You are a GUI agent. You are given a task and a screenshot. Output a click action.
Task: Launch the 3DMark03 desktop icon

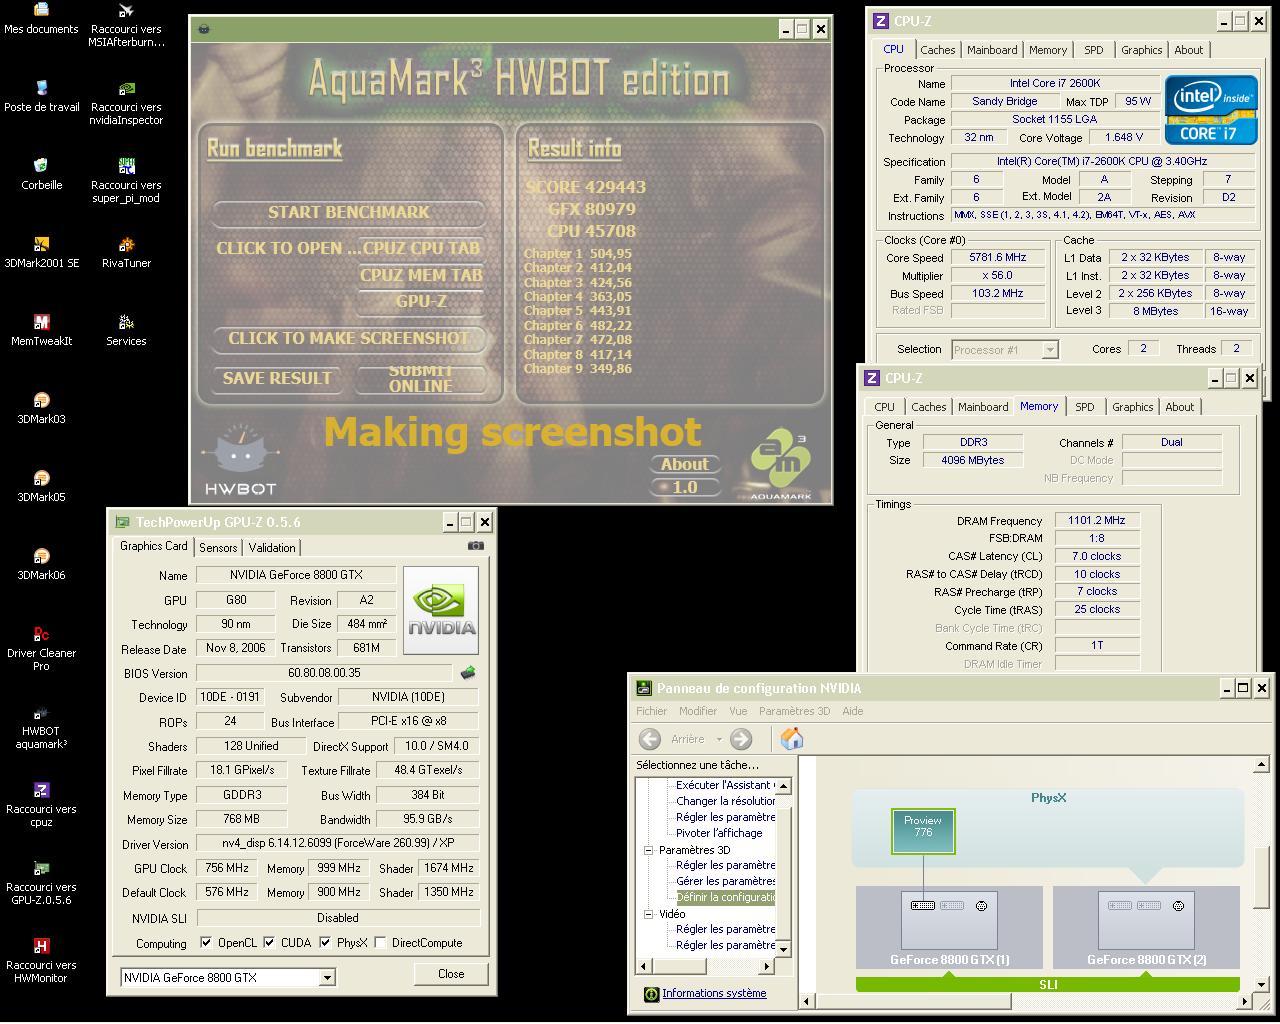click(41, 400)
